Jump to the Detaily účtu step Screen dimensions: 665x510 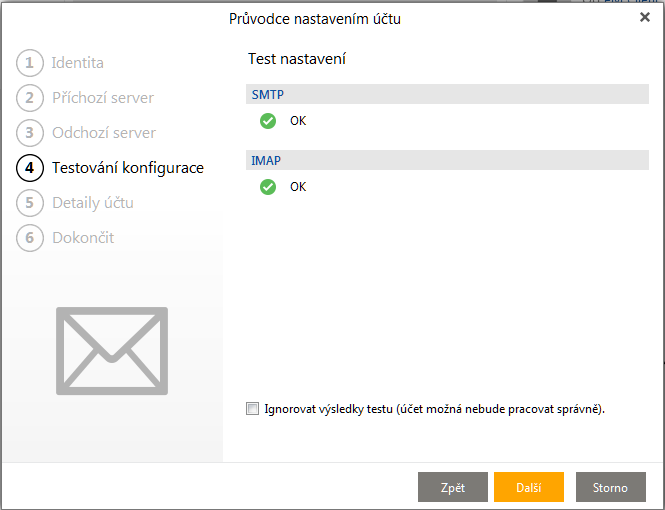(x=93, y=203)
